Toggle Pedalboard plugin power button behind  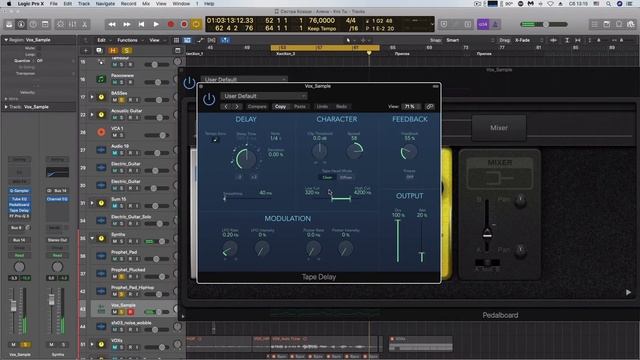(x=189, y=82)
